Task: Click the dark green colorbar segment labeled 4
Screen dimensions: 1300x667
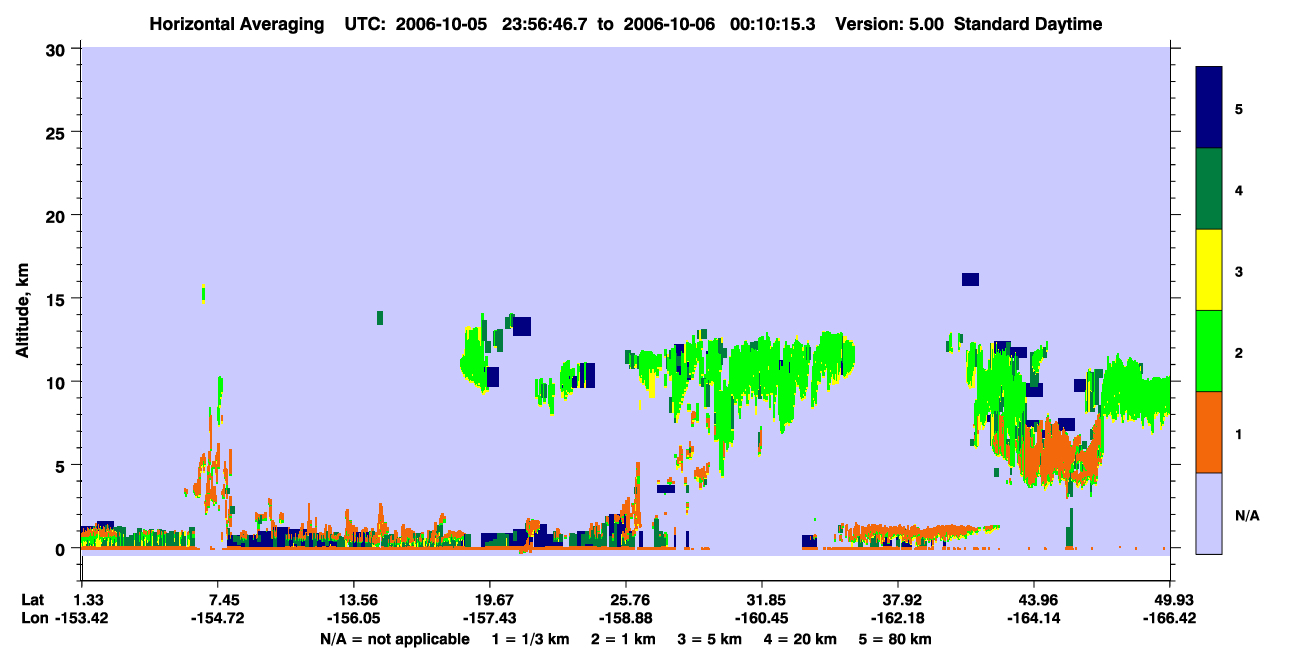Action: pyautogui.click(x=1209, y=189)
